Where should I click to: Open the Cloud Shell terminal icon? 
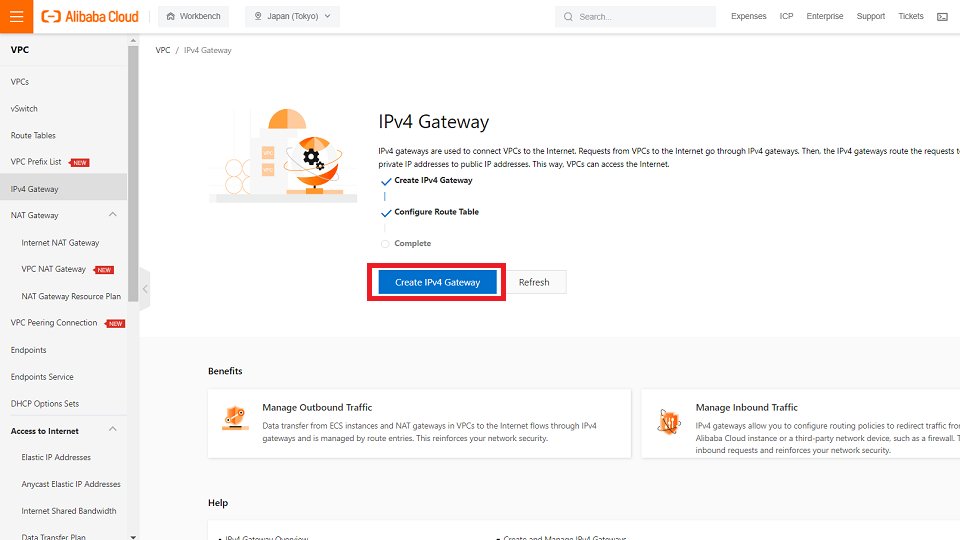942,17
